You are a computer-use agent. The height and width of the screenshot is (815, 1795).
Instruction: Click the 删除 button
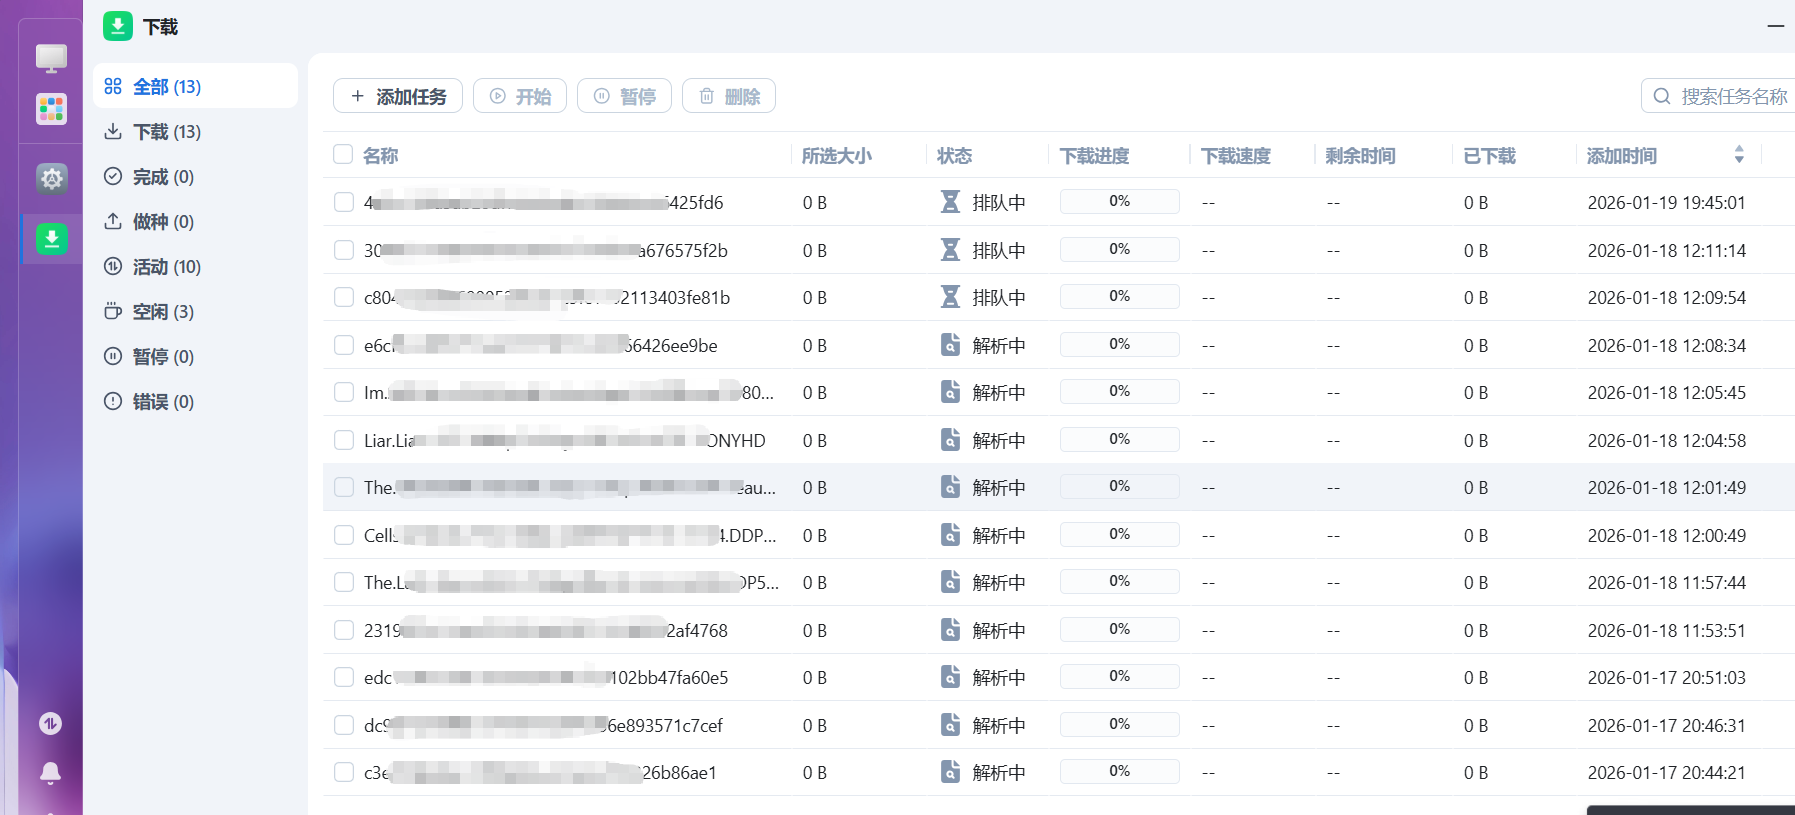tap(729, 96)
